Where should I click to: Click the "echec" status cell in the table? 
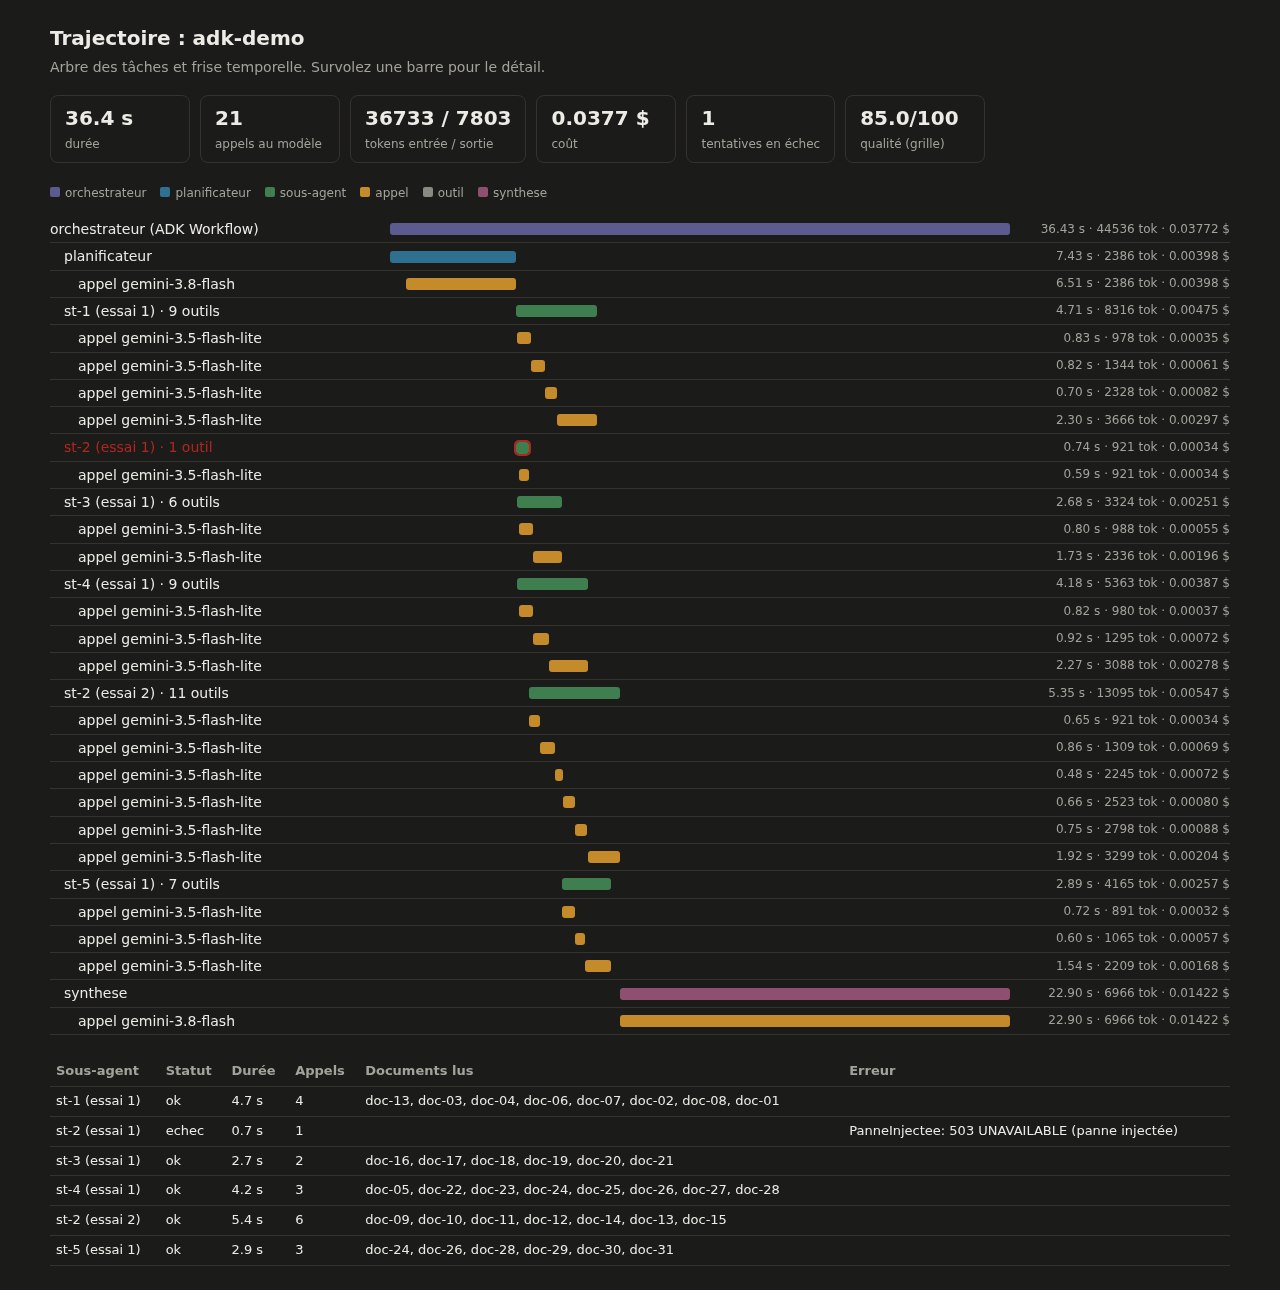click(185, 1131)
